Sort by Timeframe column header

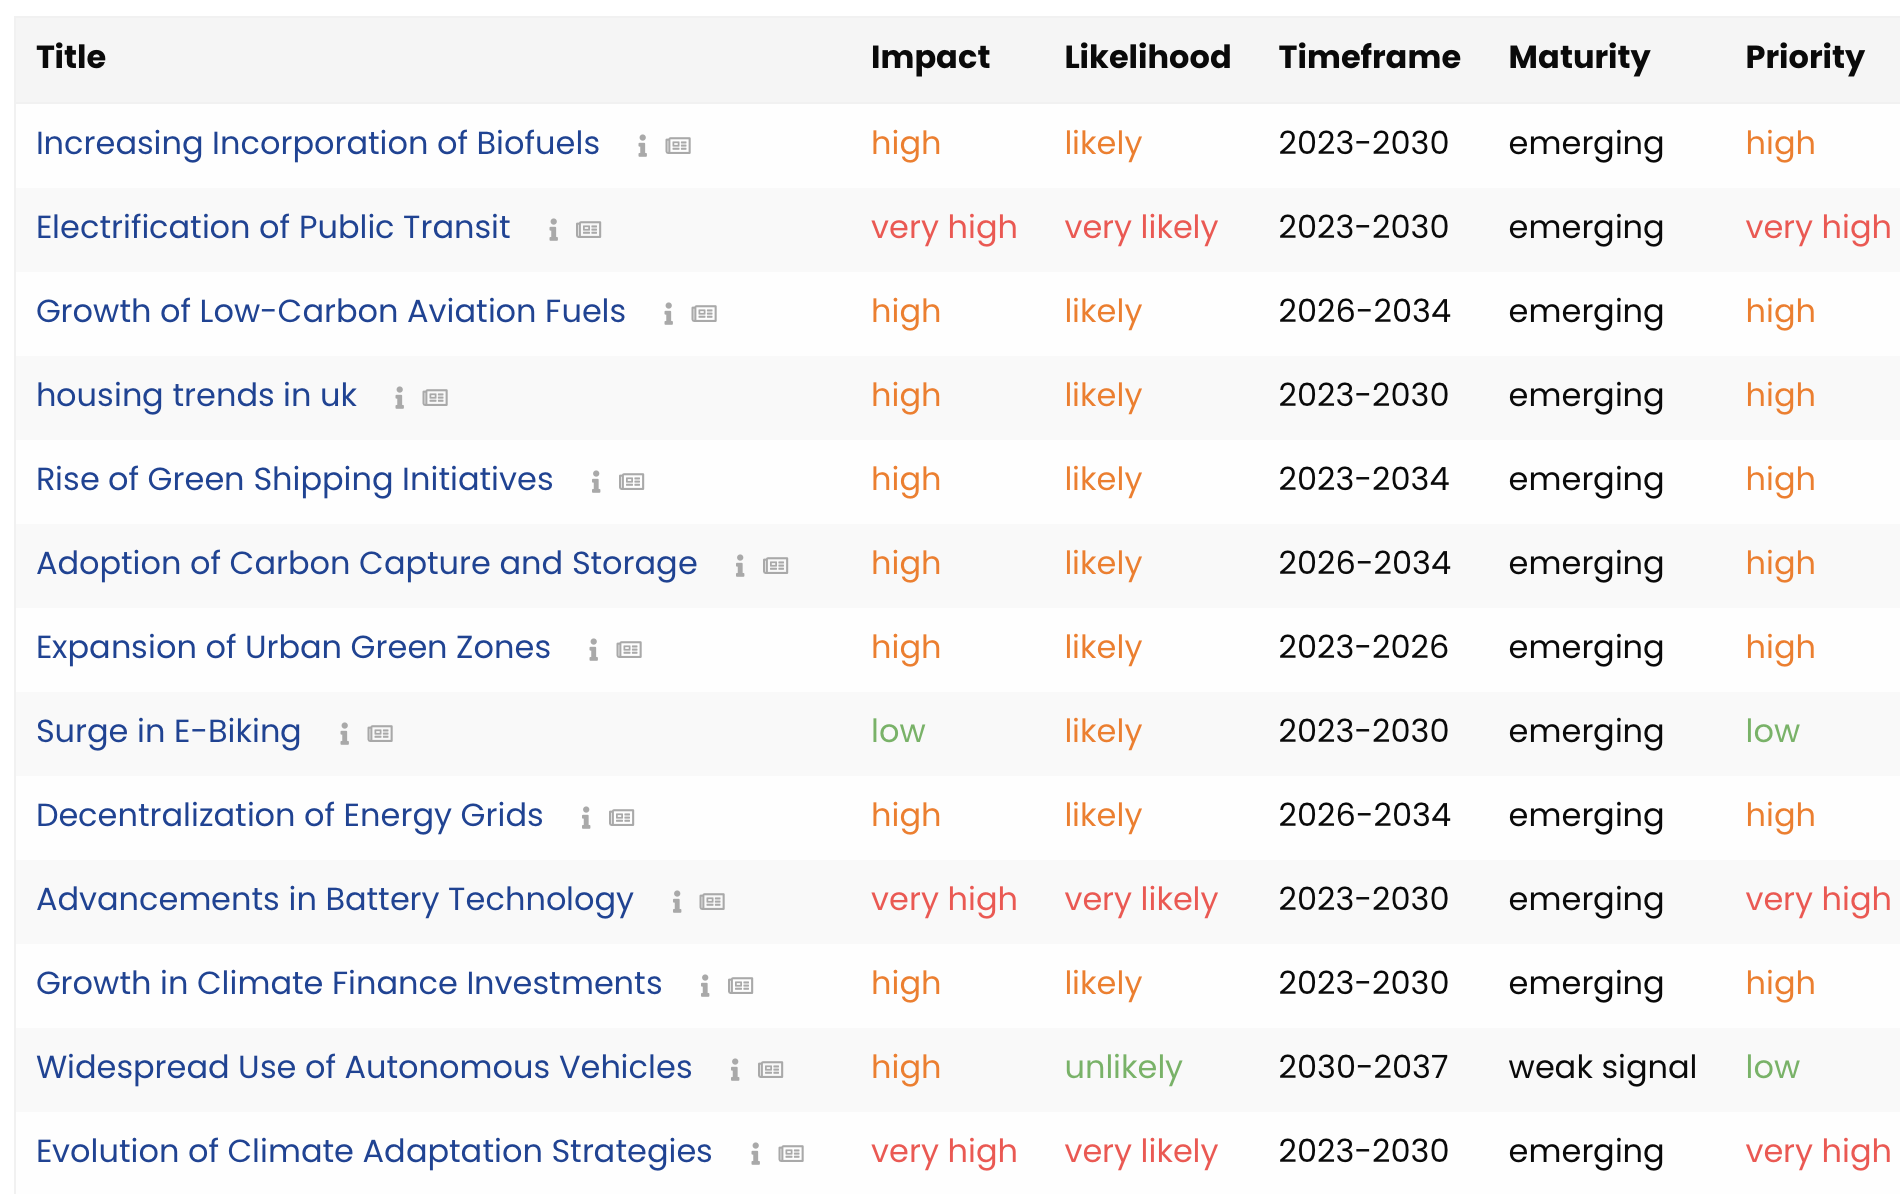coord(1368,57)
